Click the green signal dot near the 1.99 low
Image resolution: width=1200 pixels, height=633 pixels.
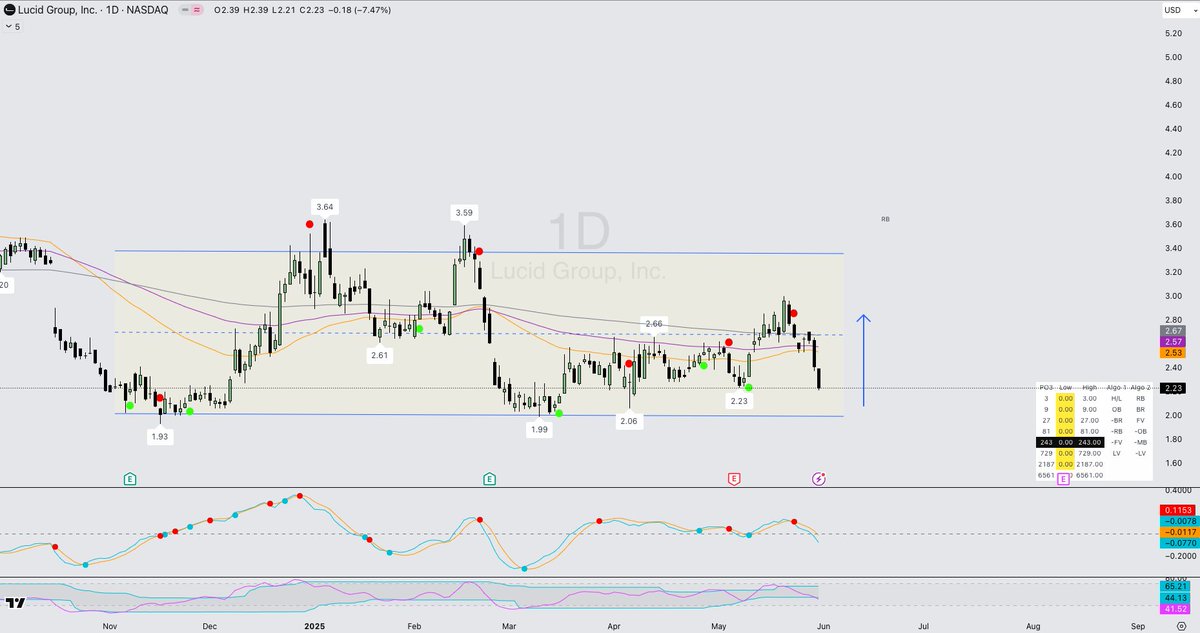click(x=559, y=413)
